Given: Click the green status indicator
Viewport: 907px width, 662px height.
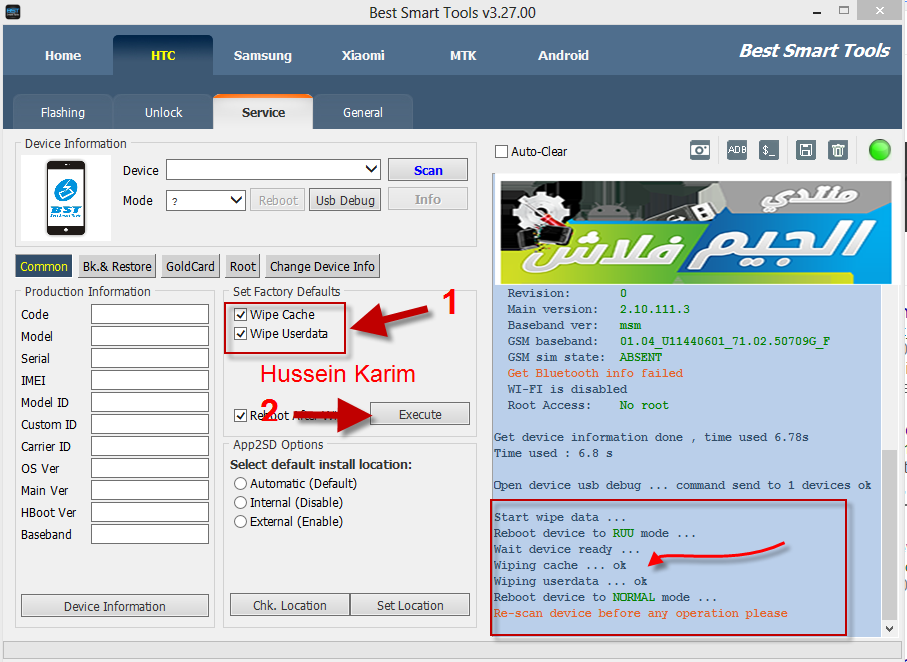Looking at the screenshot, I should pyautogui.click(x=879, y=150).
